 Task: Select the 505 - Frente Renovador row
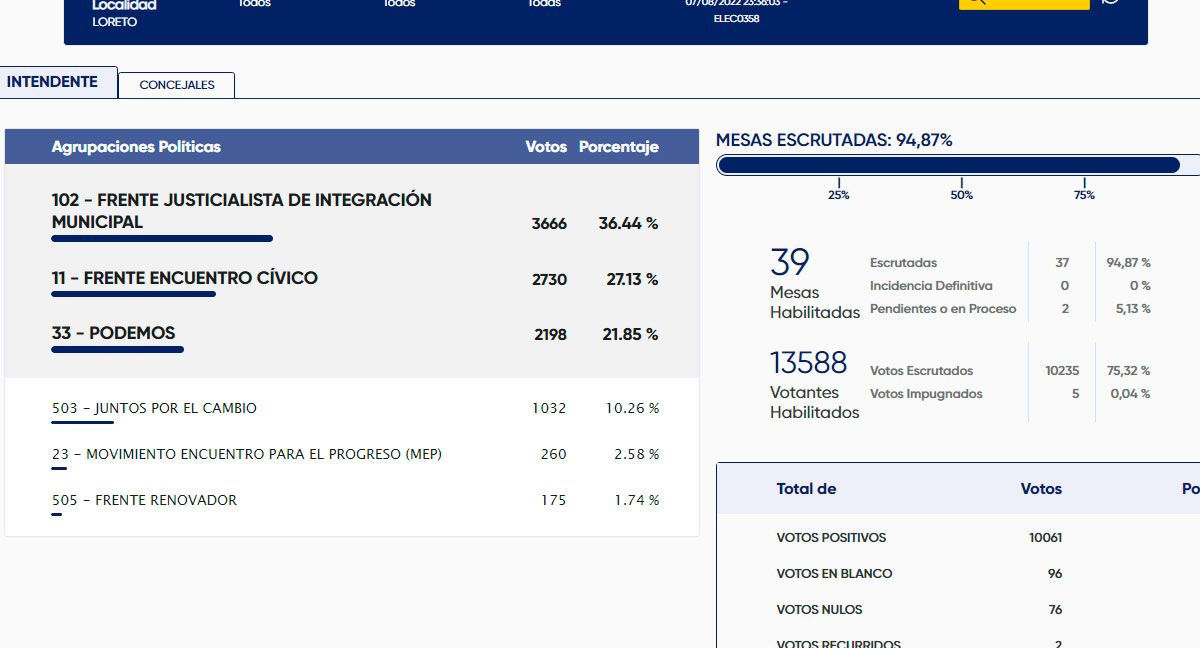[x=144, y=500]
